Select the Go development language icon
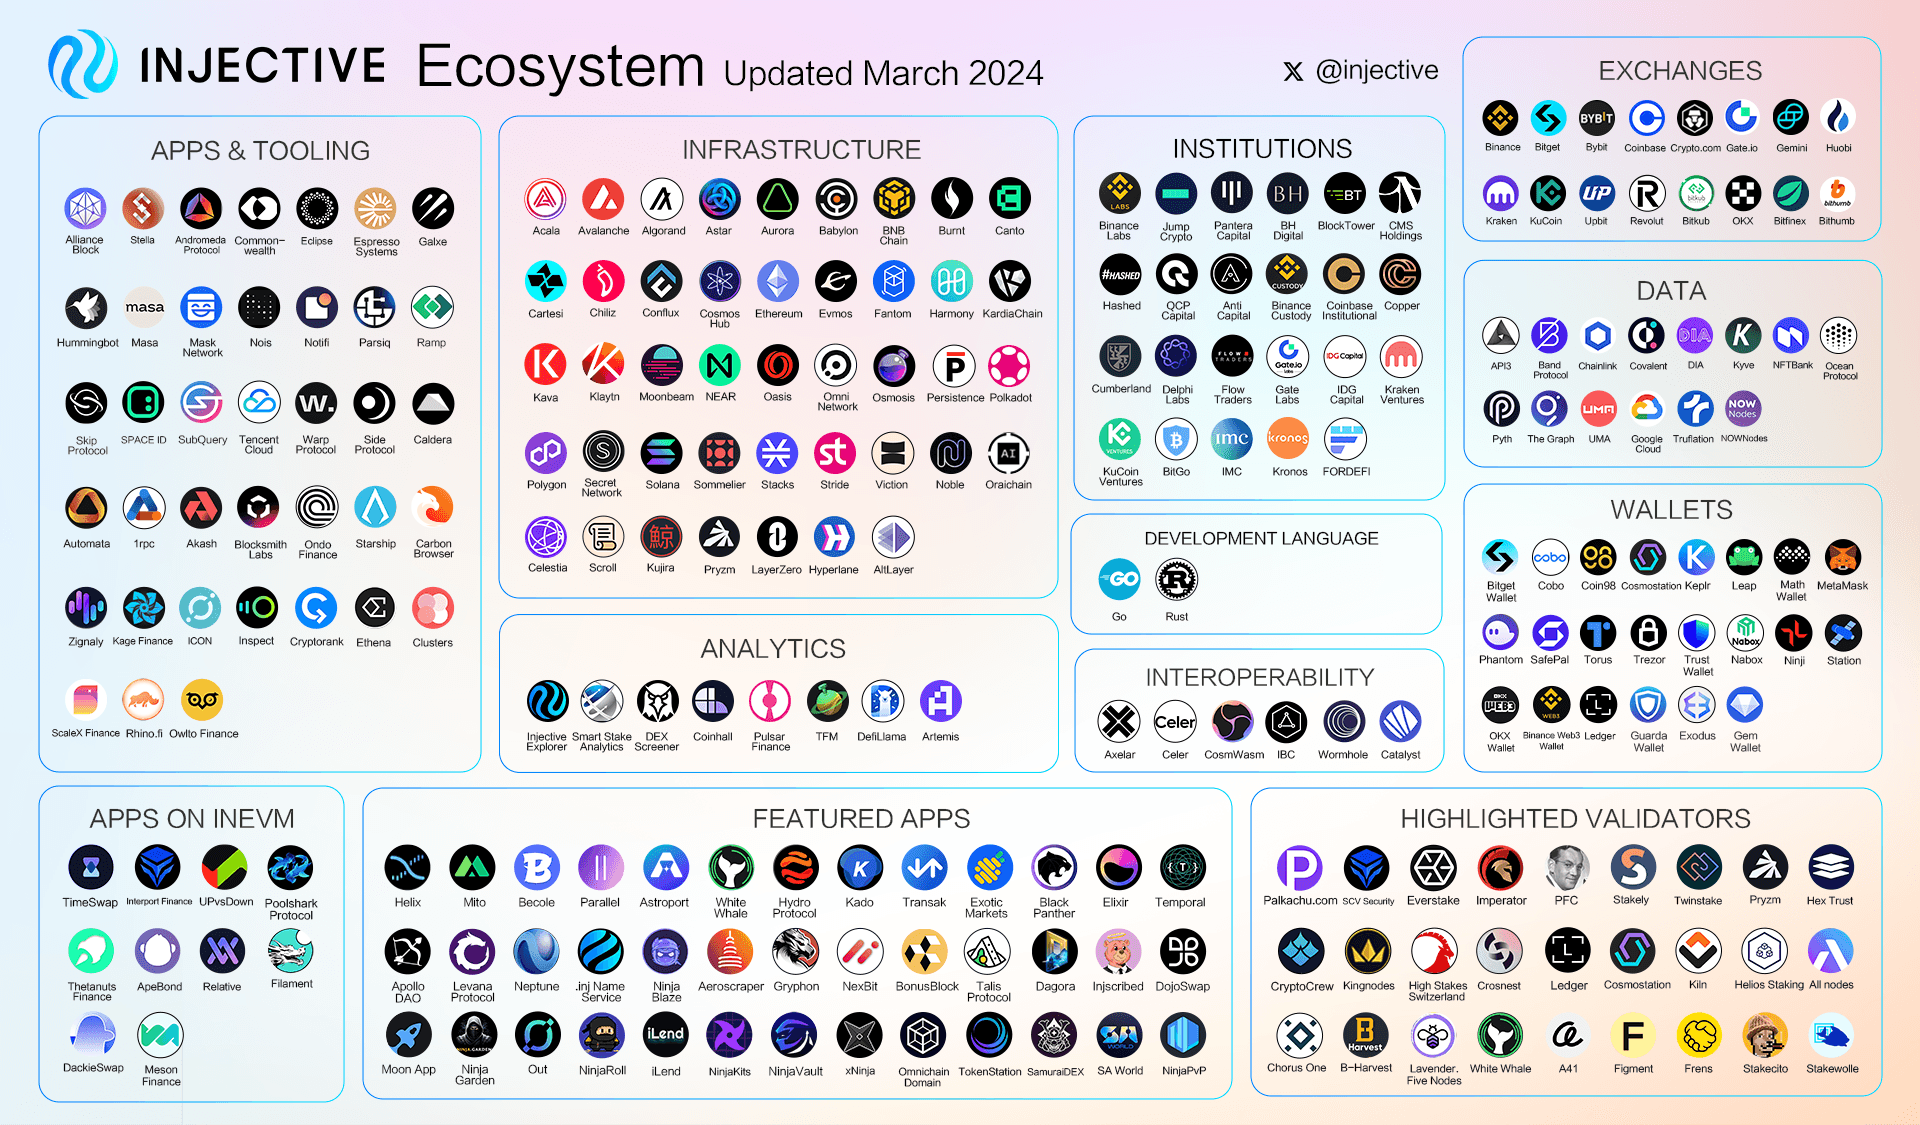This screenshot has width=1920, height=1125. point(1119,579)
